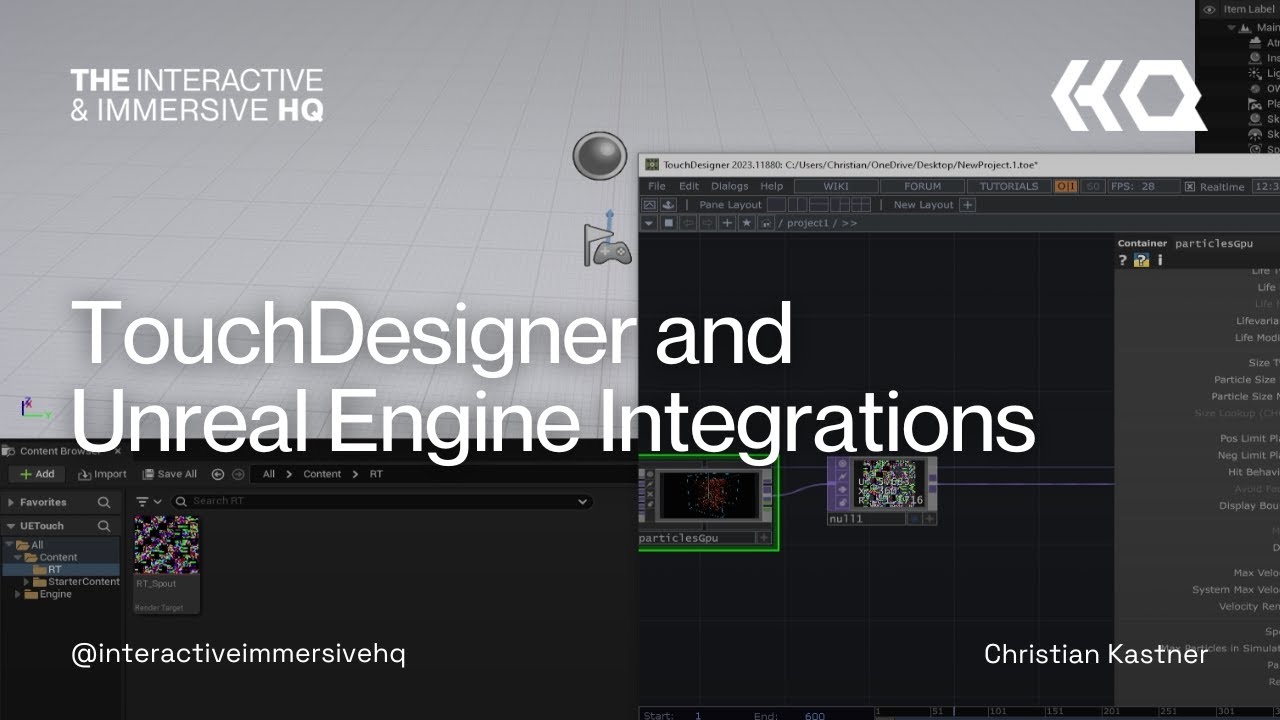This screenshot has width=1280, height=720.
Task: Click the All breadcrumb in Content Browser
Action: (269, 474)
